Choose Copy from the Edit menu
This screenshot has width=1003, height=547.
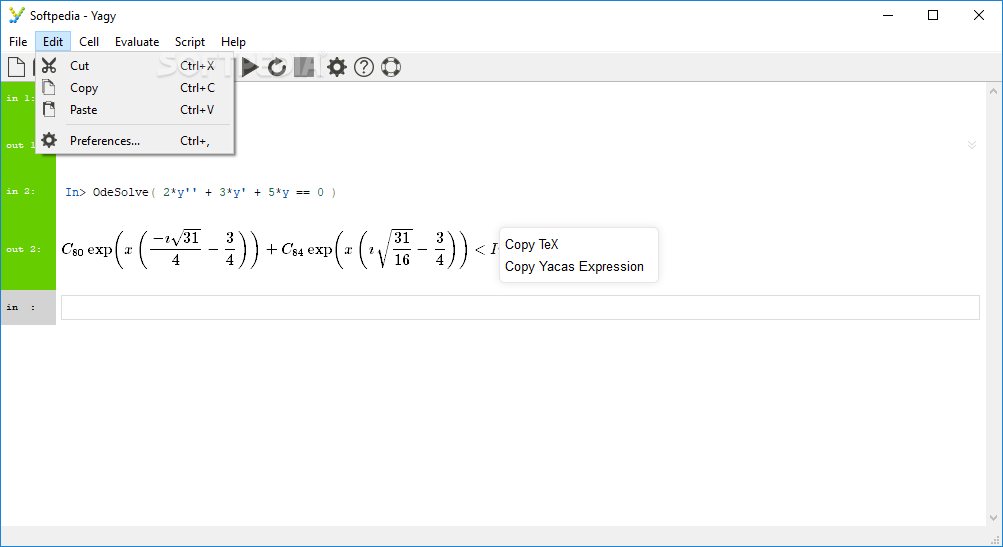point(135,88)
